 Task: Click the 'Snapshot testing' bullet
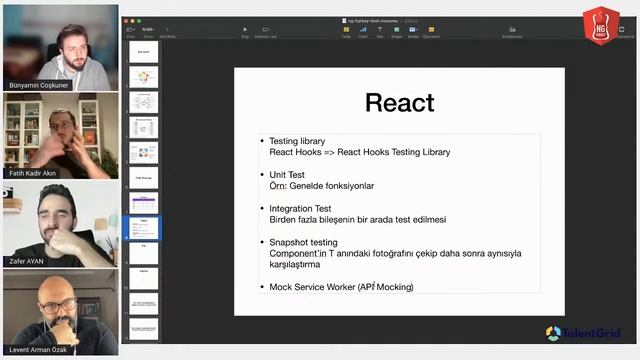coord(303,242)
